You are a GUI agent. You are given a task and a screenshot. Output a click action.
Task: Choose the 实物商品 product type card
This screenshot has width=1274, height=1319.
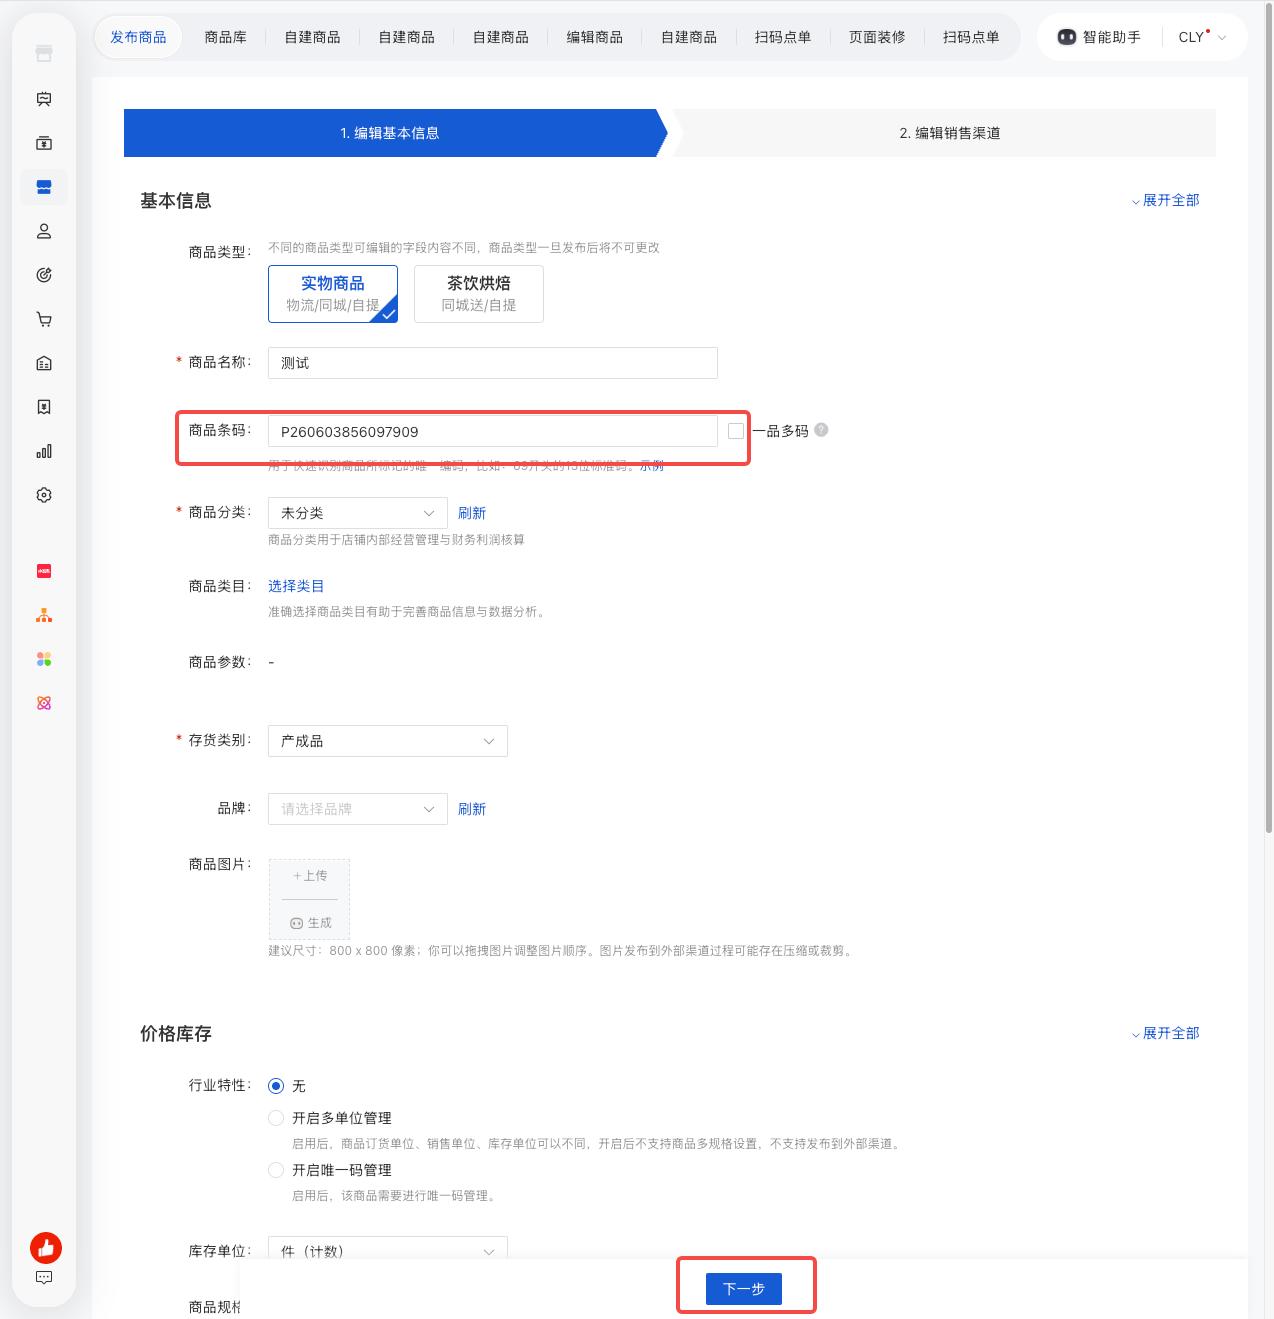tap(333, 294)
